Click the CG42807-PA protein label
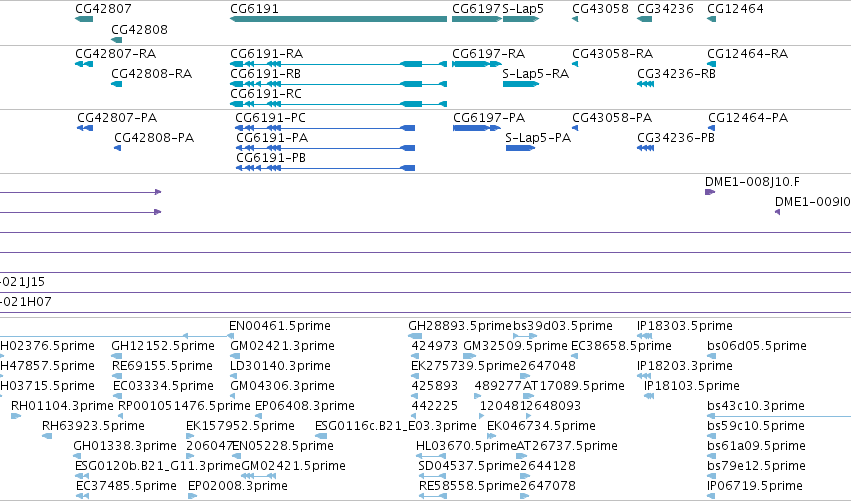Image resolution: width=851 pixels, height=501 pixels. point(117,118)
